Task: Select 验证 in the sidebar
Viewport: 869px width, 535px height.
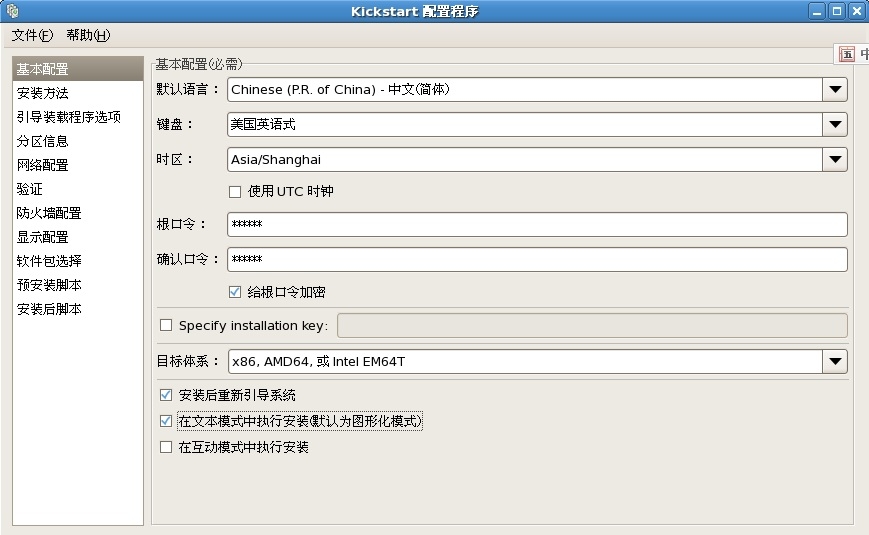Action: pos(78,189)
